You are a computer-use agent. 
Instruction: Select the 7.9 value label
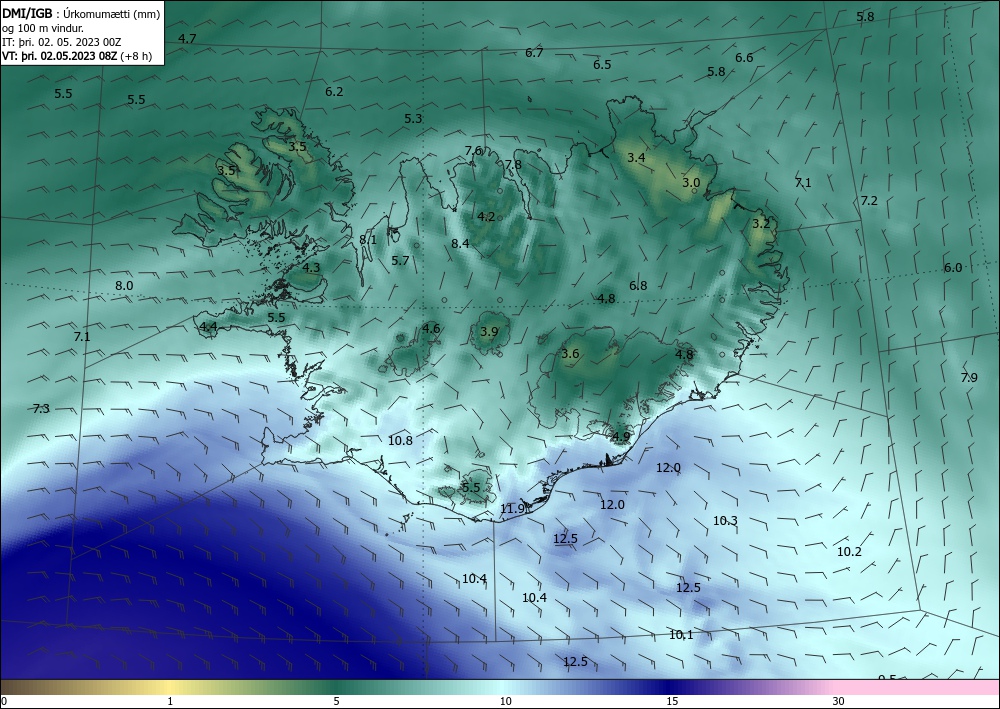pyautogui.click(x=969, y=377)
